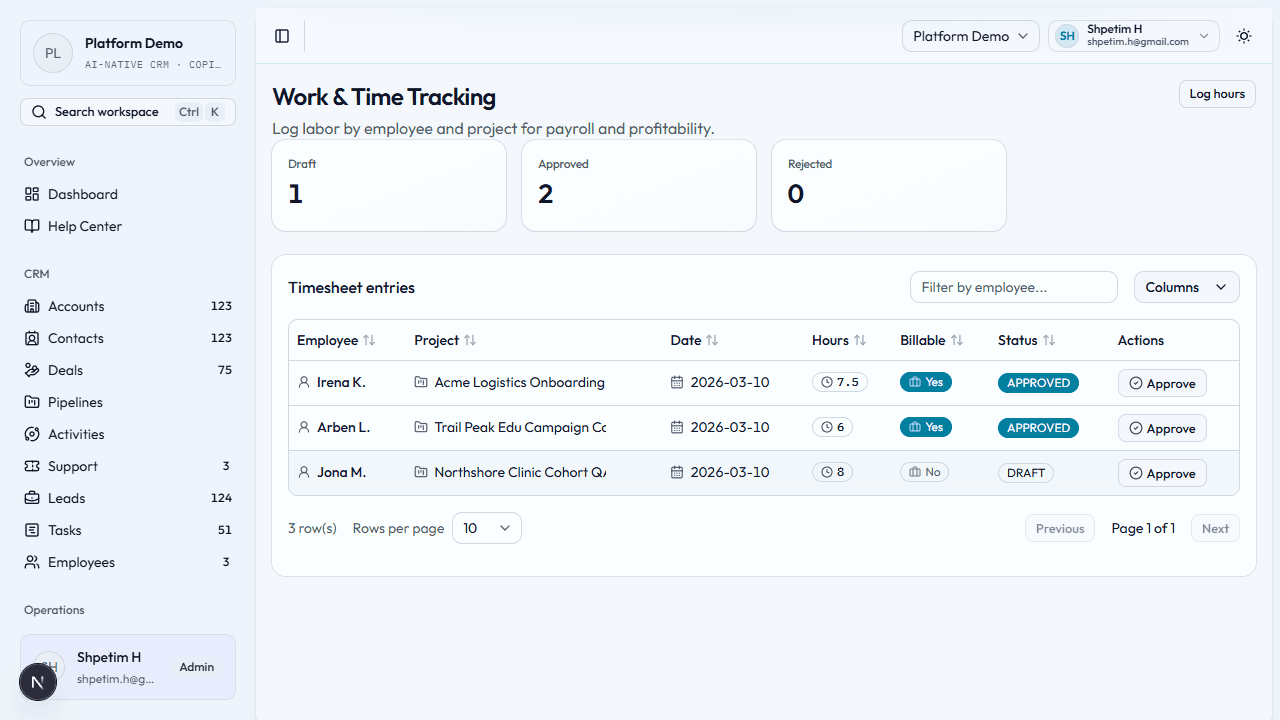Open the Platform Demo workspace dropdown
The width and height of the screenshot is (1280, 720).
[970, 35]
